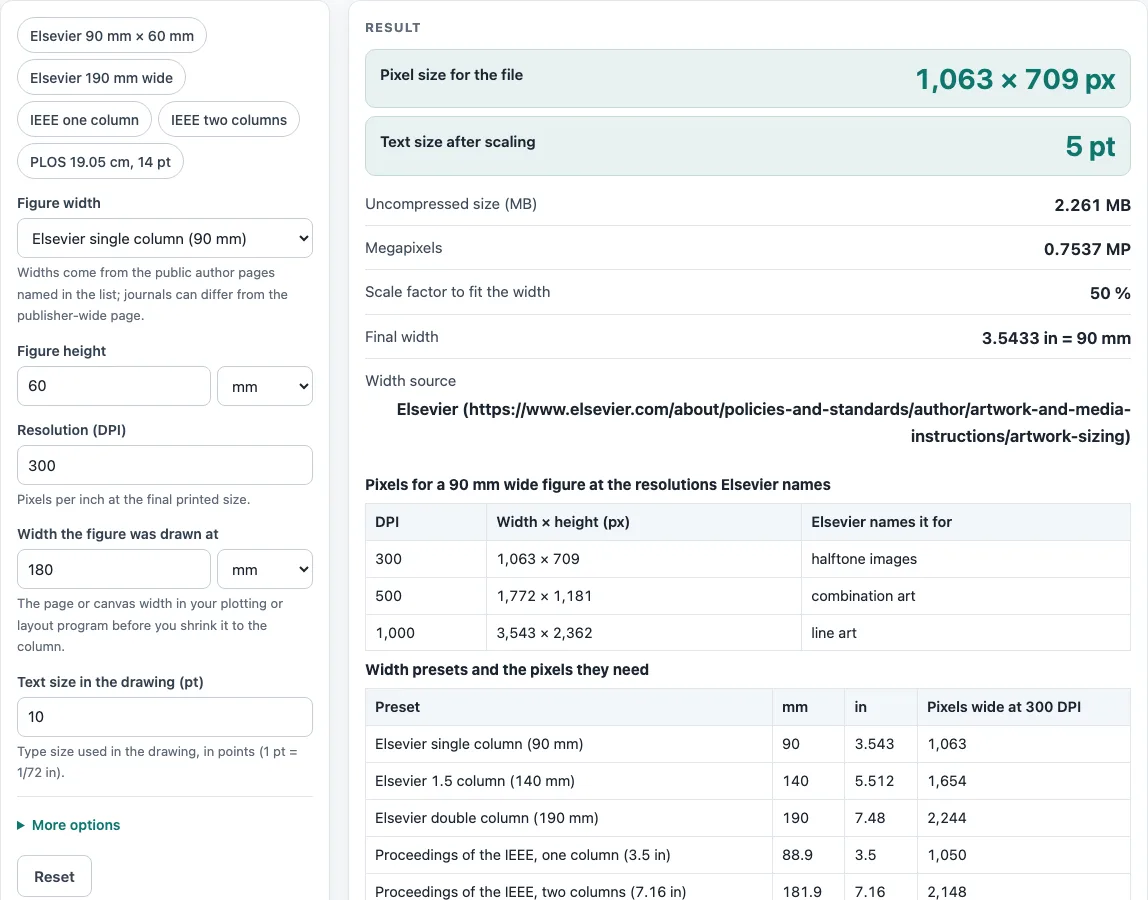
Task: Choose the IEEE one column preset
Action: (84, 119)
